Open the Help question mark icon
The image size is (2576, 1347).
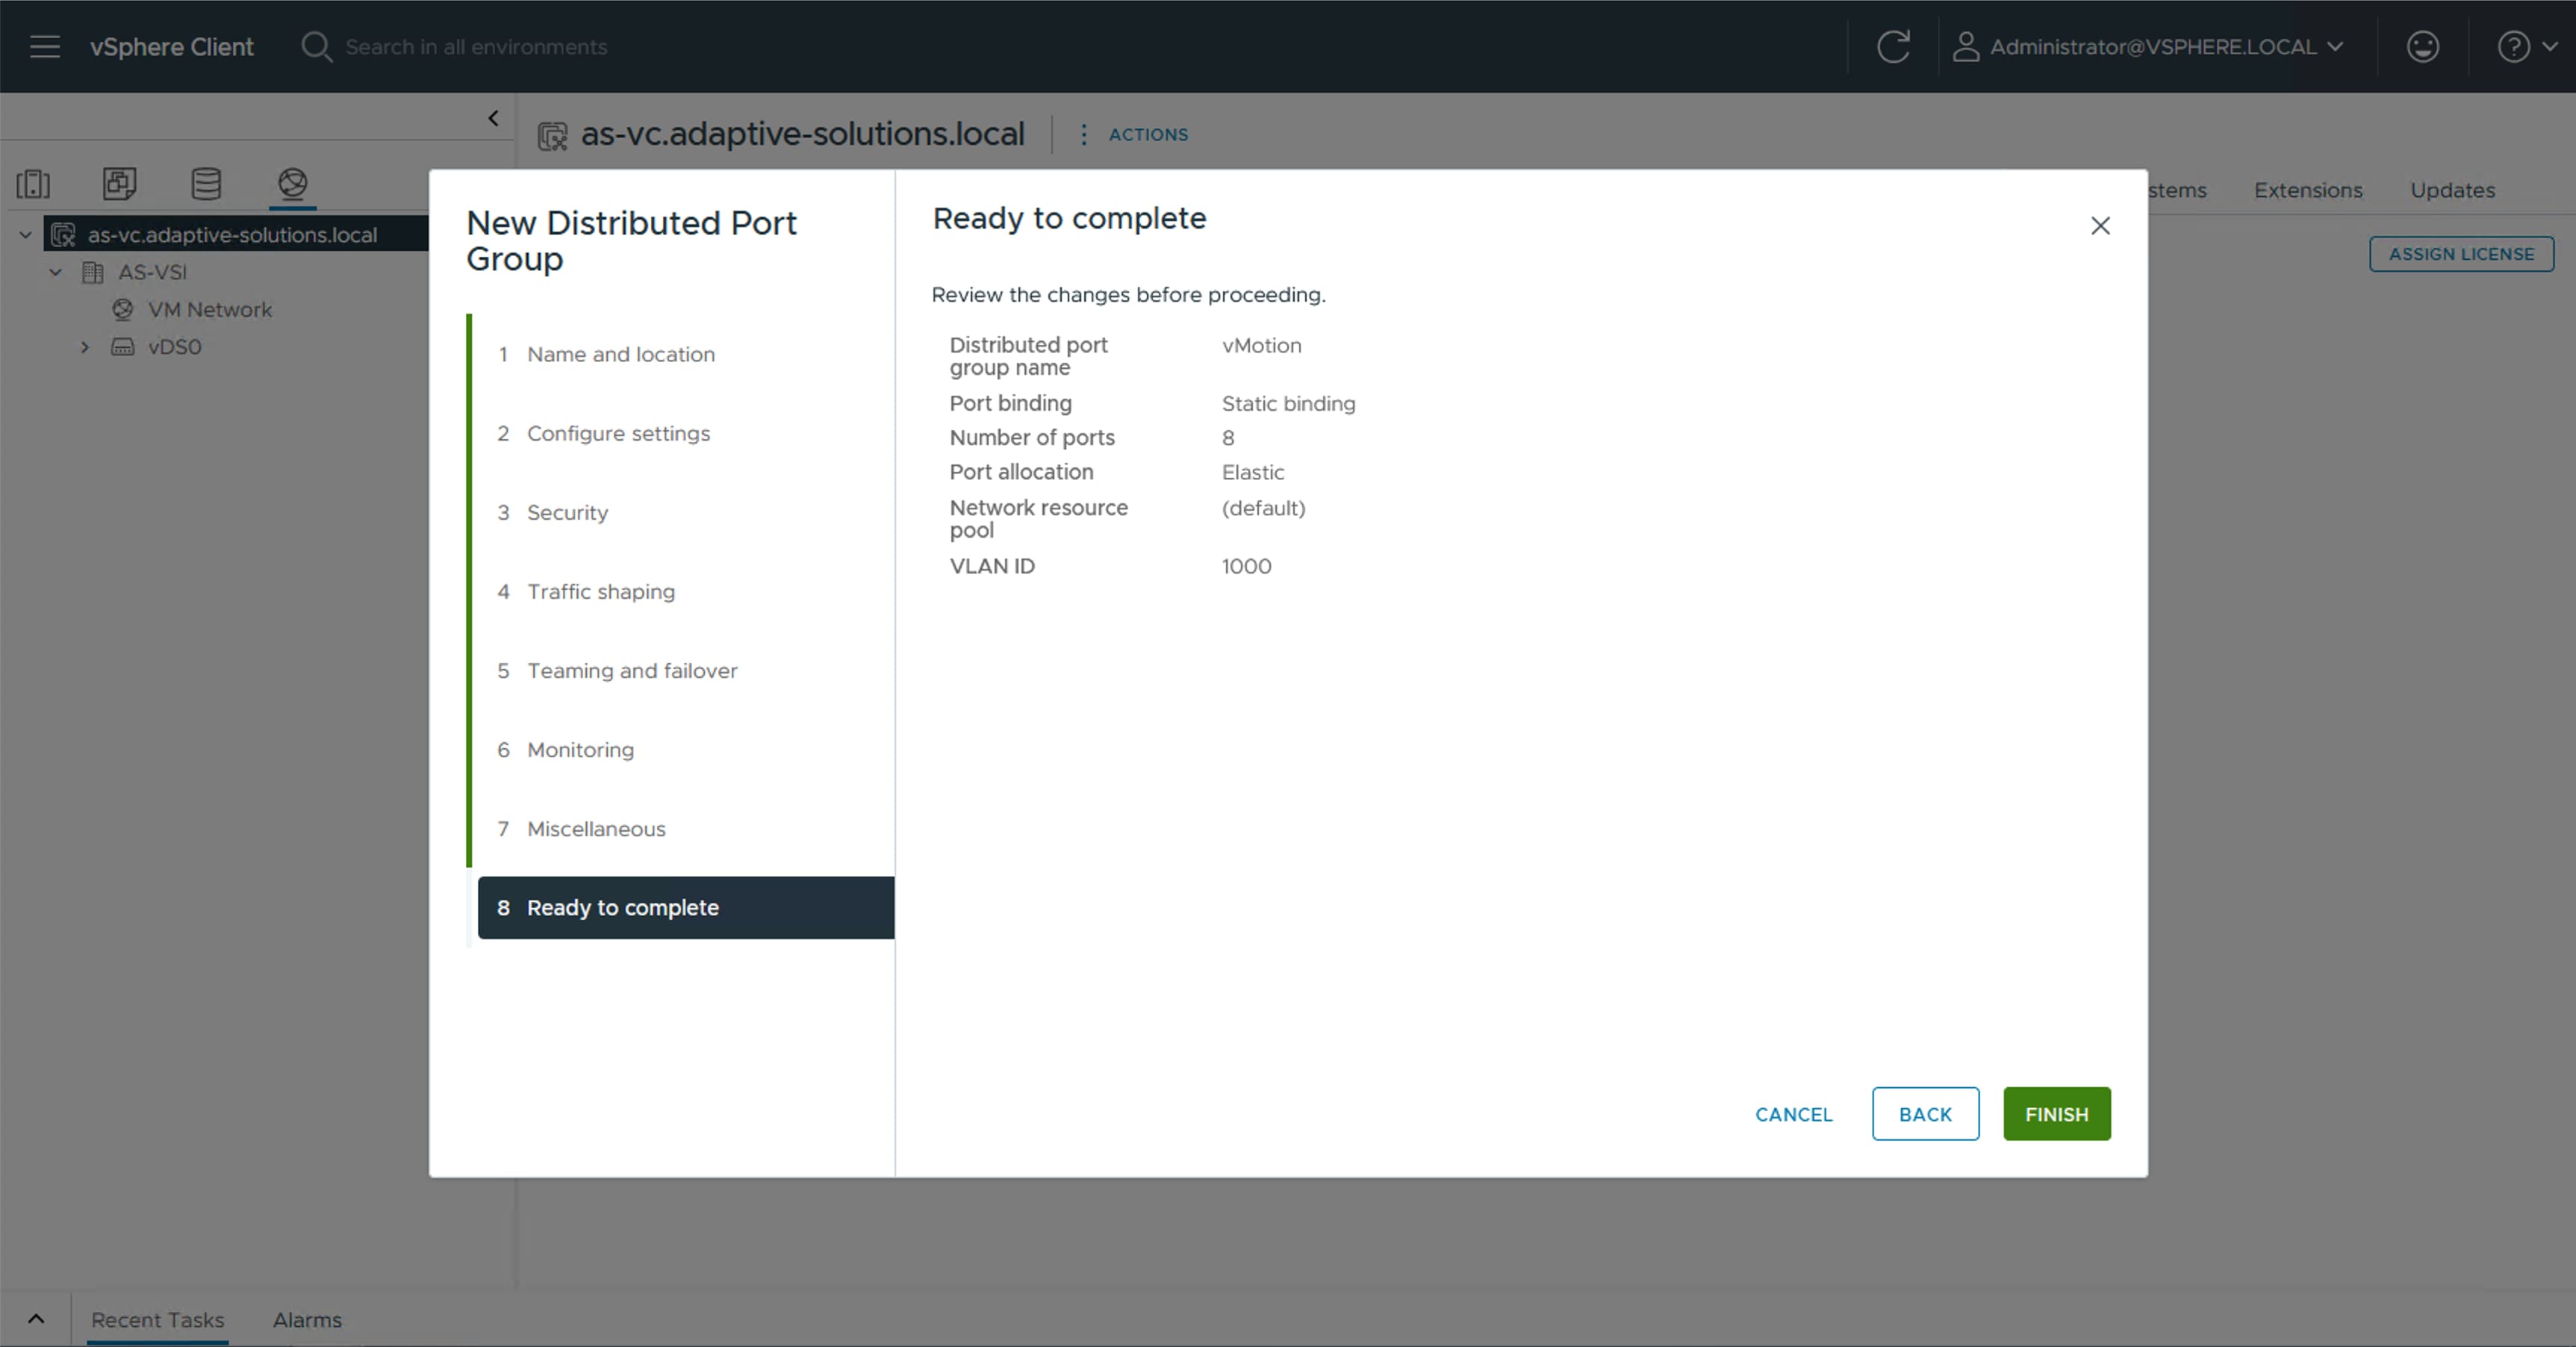pos(2513,46)
